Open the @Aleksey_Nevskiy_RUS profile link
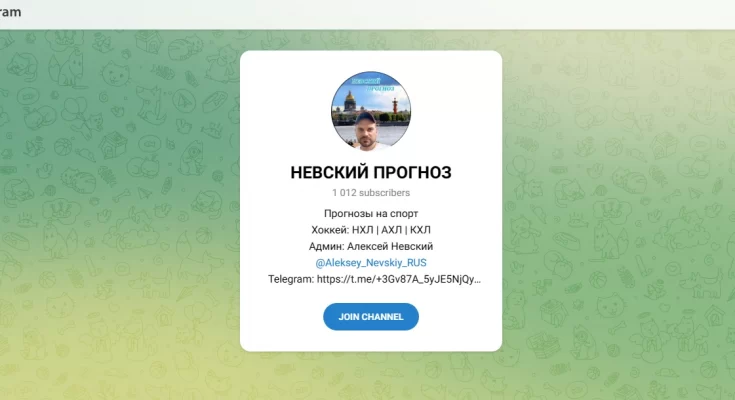 371,263
